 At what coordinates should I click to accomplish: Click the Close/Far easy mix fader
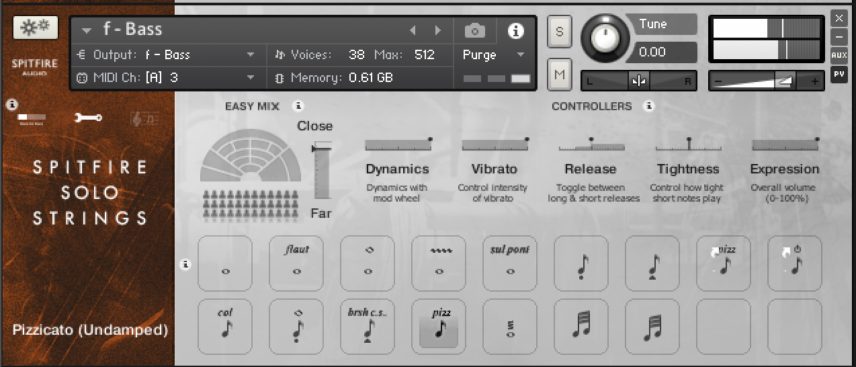pos(322,170)
